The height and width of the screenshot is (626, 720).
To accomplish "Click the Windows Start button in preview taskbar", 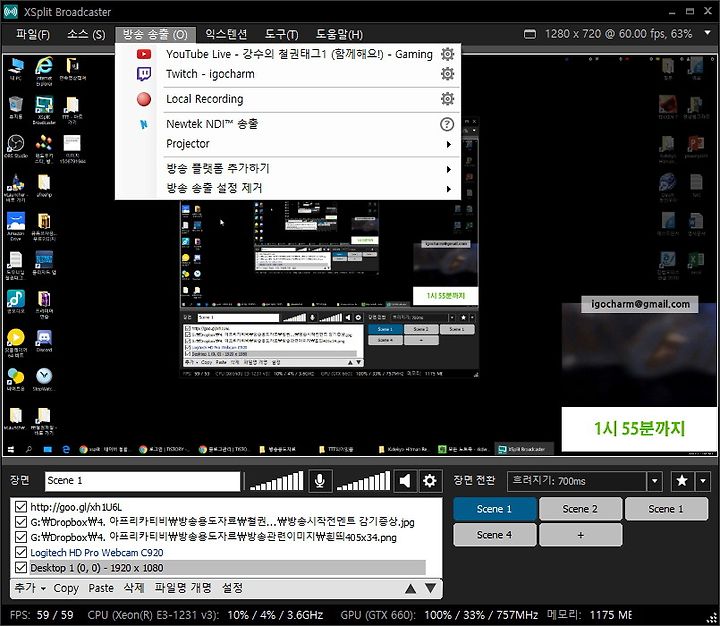I will pyautogui.click(x=11, y=449).
